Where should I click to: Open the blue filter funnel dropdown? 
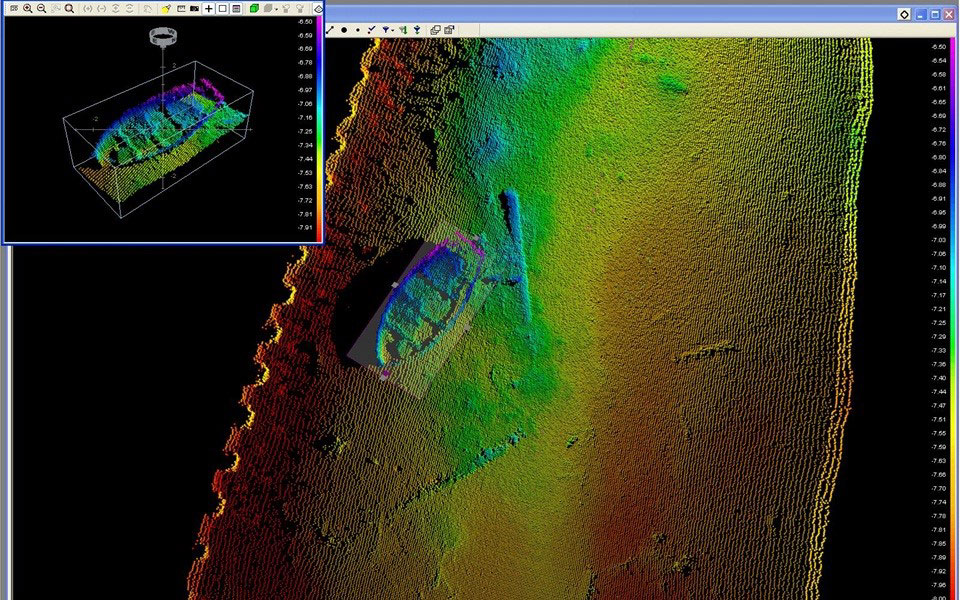pos(388,30)
